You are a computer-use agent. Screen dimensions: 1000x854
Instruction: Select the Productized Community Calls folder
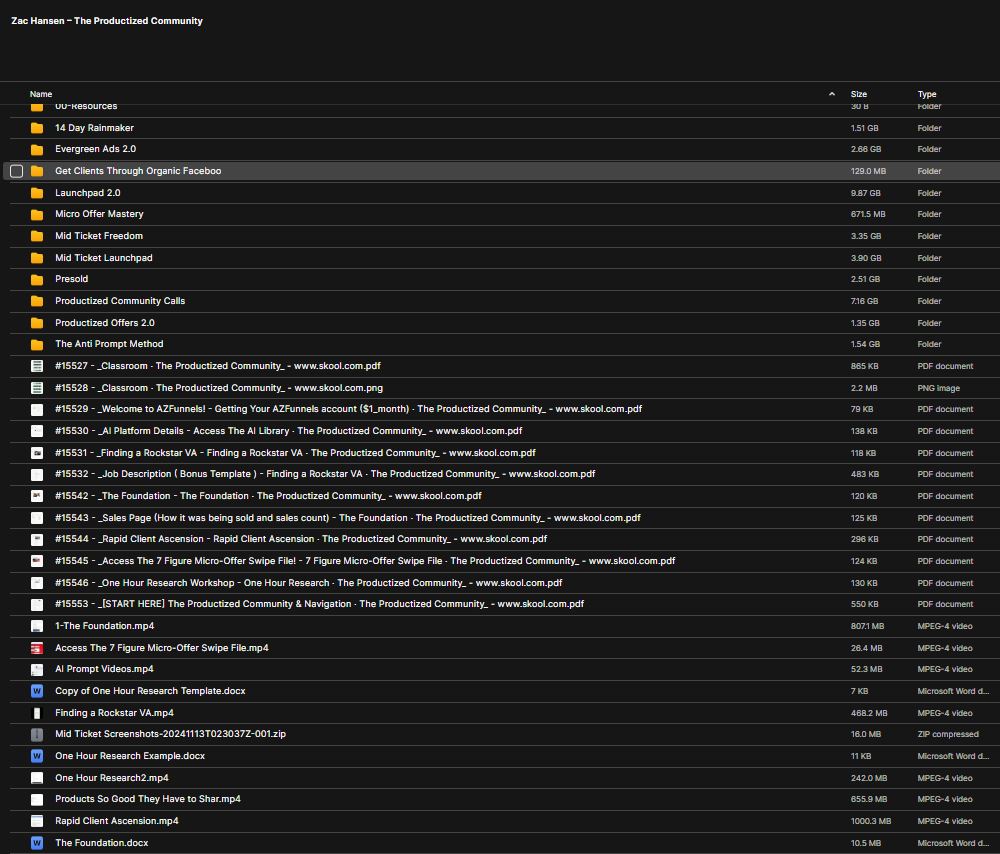pyautogui.click(x=120, y=300)
